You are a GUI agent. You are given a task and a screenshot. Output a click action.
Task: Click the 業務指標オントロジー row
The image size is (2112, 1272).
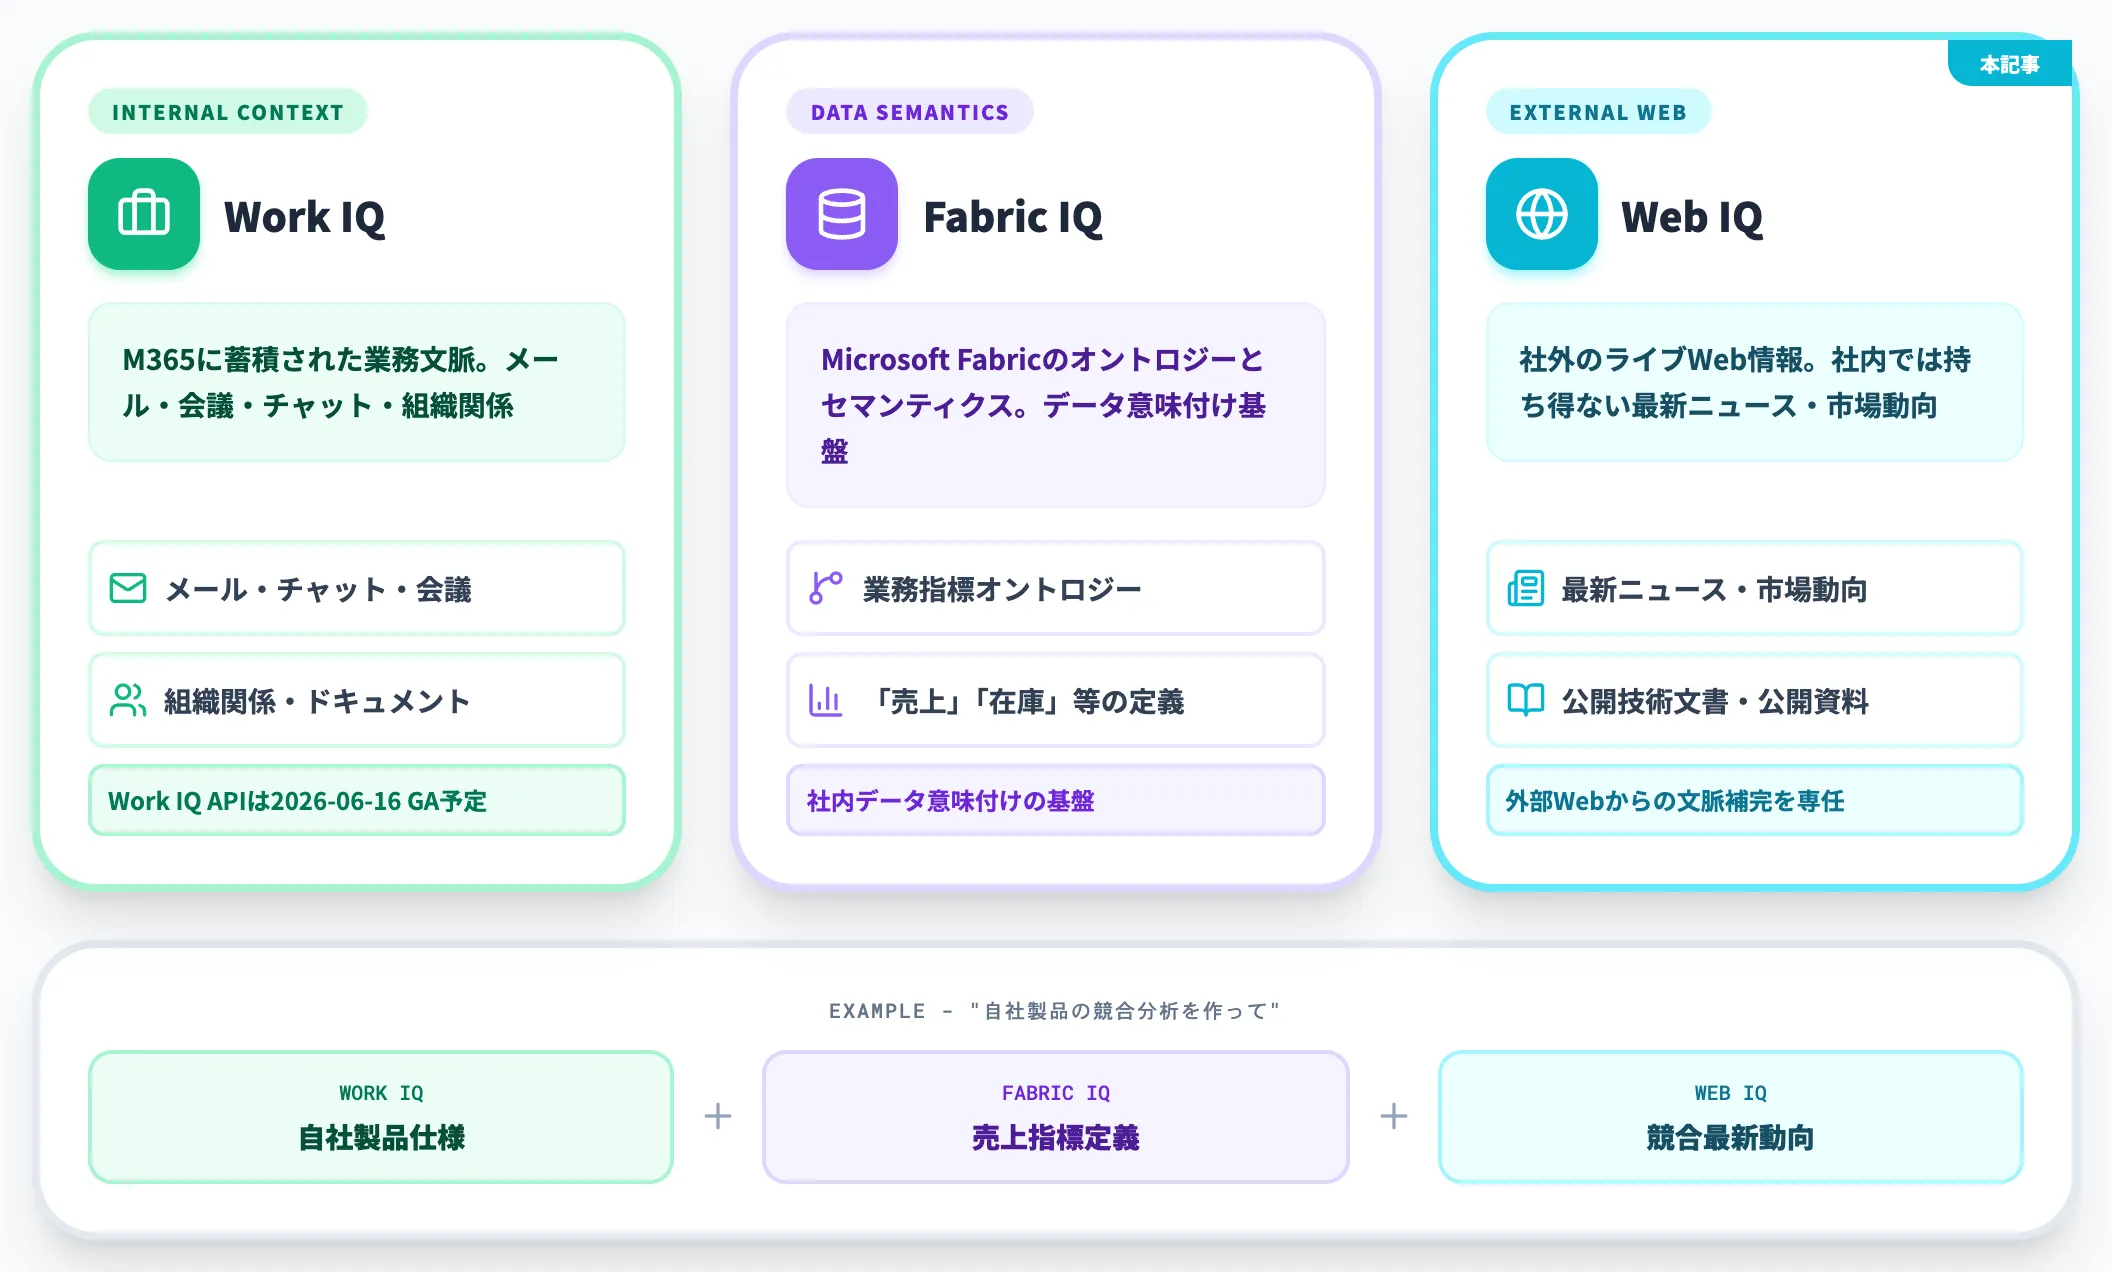pos(1056,588)
